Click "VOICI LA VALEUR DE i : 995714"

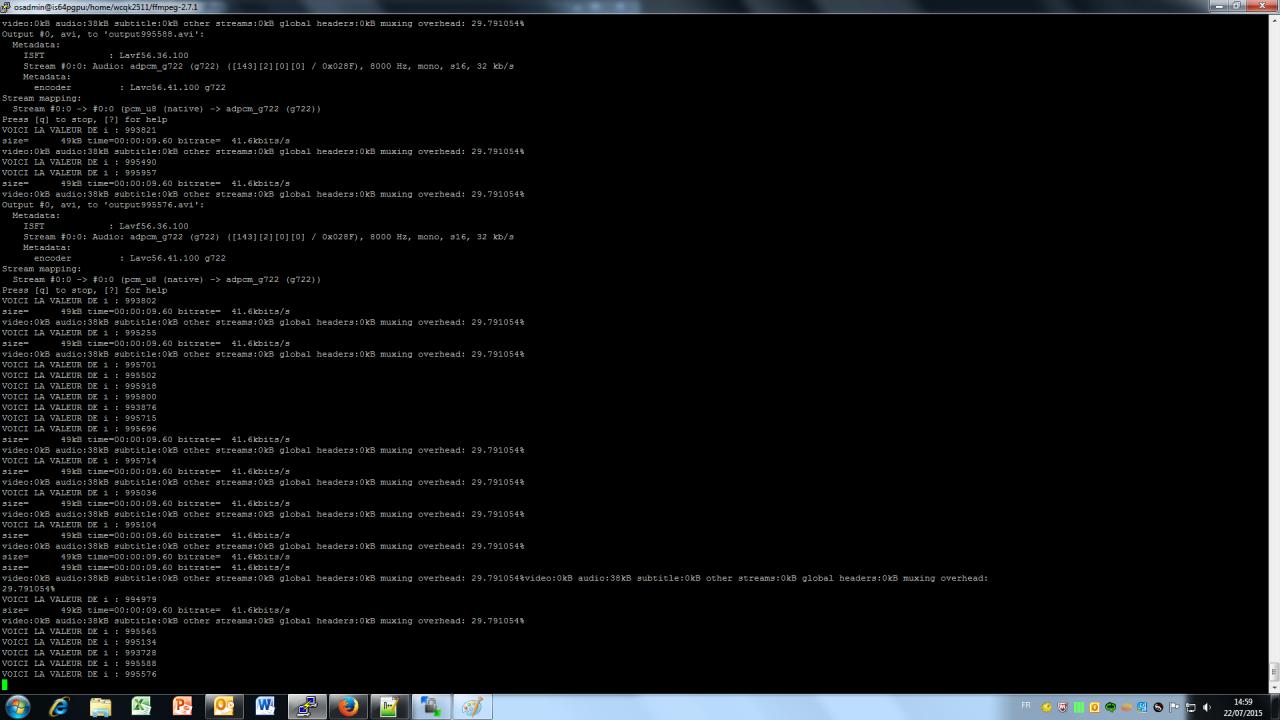click(79, 461)
